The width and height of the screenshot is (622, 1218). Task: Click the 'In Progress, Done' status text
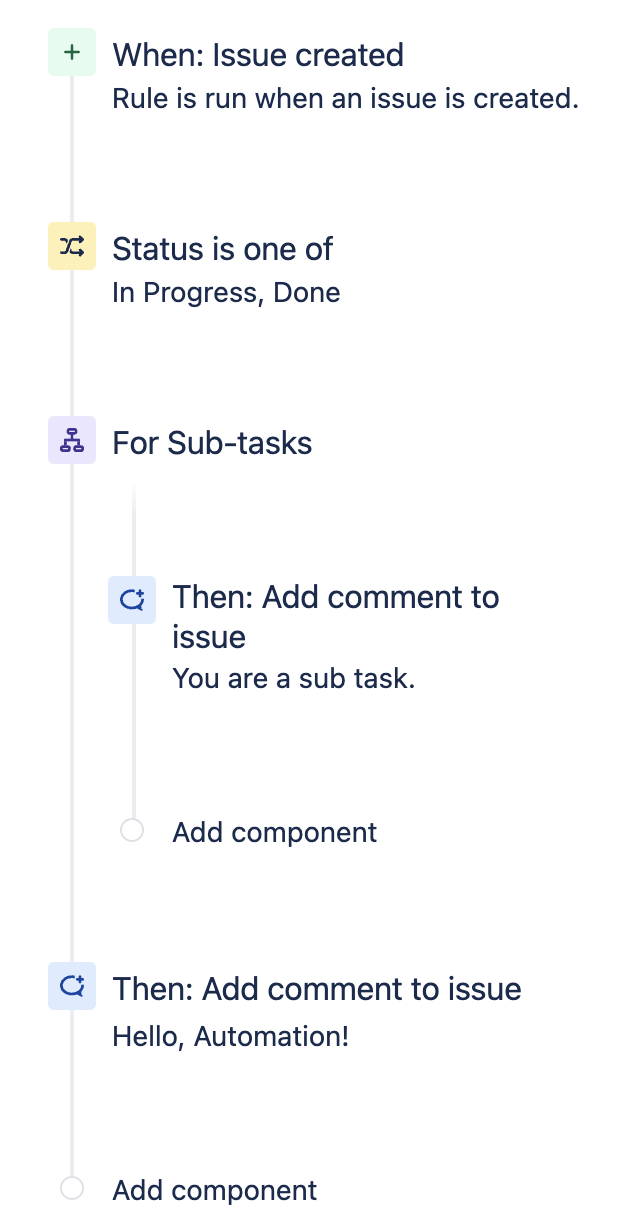(x=226, y=293)
